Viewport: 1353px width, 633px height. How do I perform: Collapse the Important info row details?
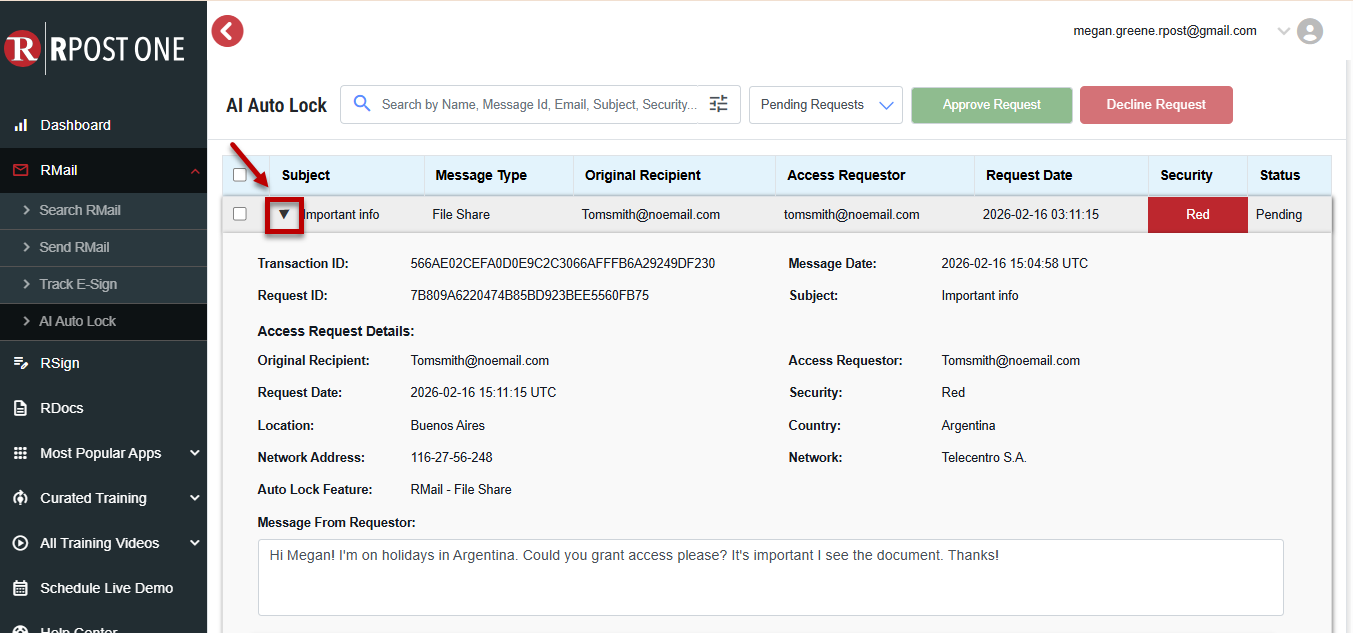[x=284, y=214]
